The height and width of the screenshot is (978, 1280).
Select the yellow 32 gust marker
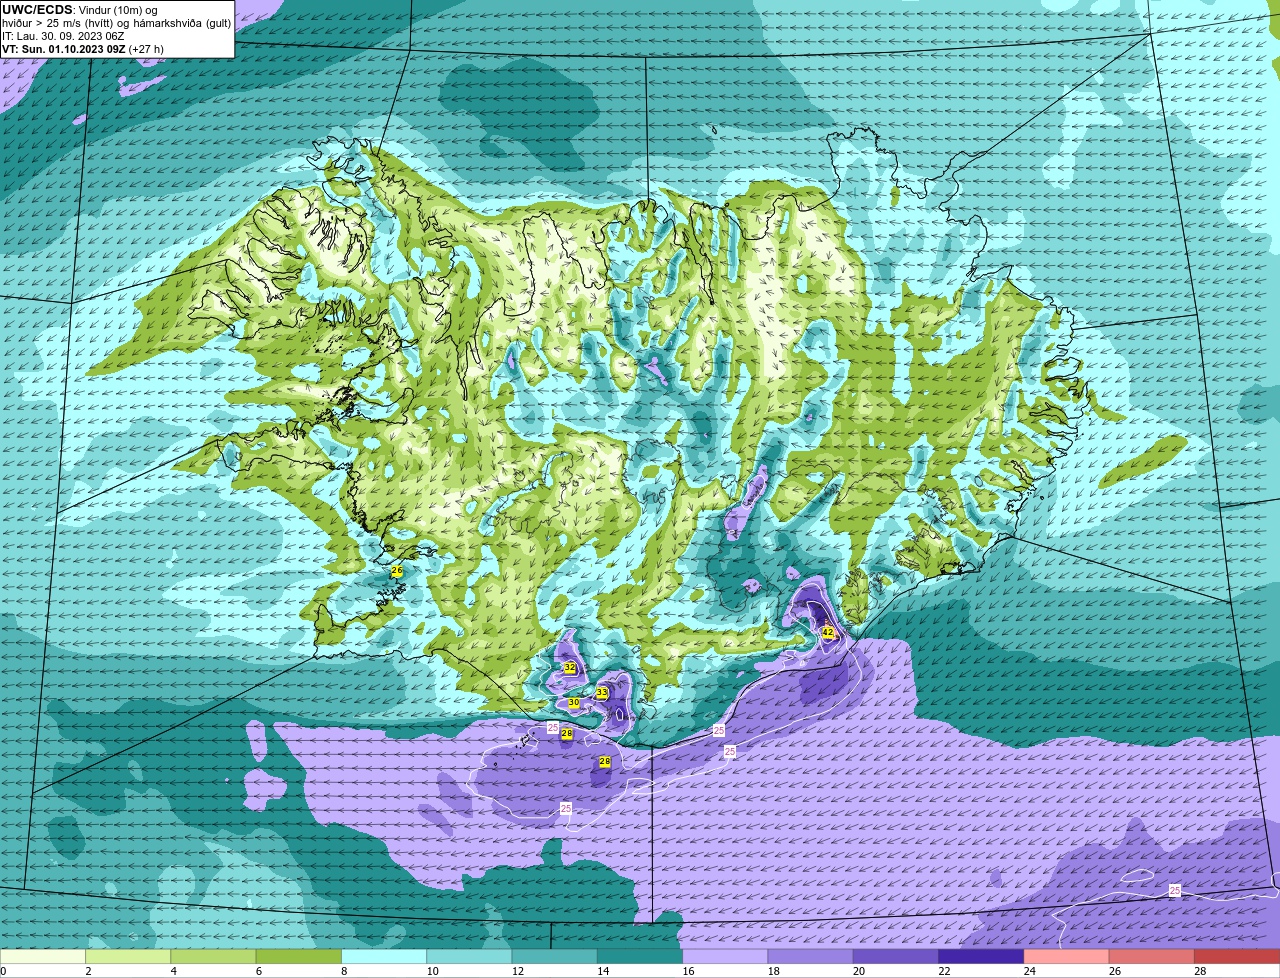tap(570, 667)
